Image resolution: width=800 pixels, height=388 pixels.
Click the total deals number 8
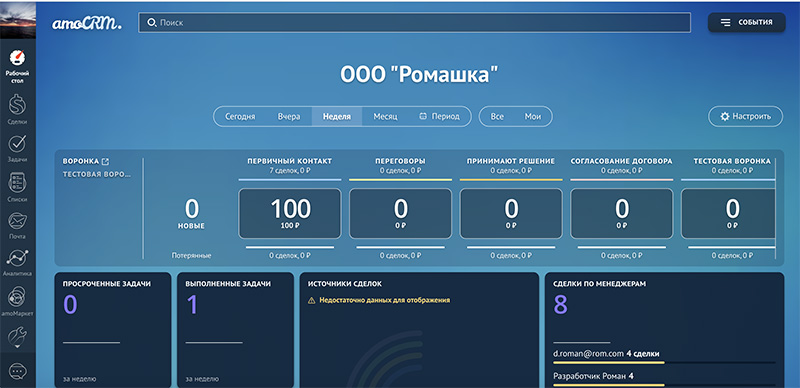tap(560, 305)
